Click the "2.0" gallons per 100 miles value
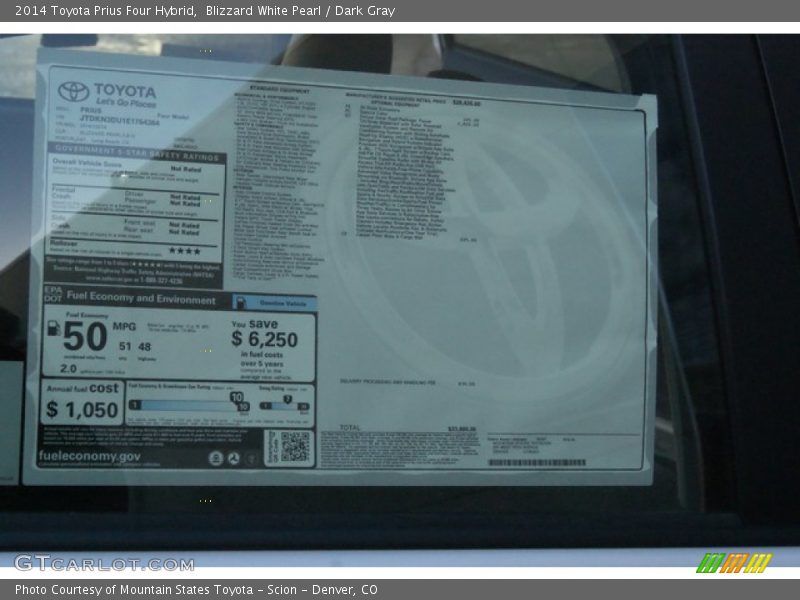This screenshot has width=800, height=600. (x=68, y=368)
